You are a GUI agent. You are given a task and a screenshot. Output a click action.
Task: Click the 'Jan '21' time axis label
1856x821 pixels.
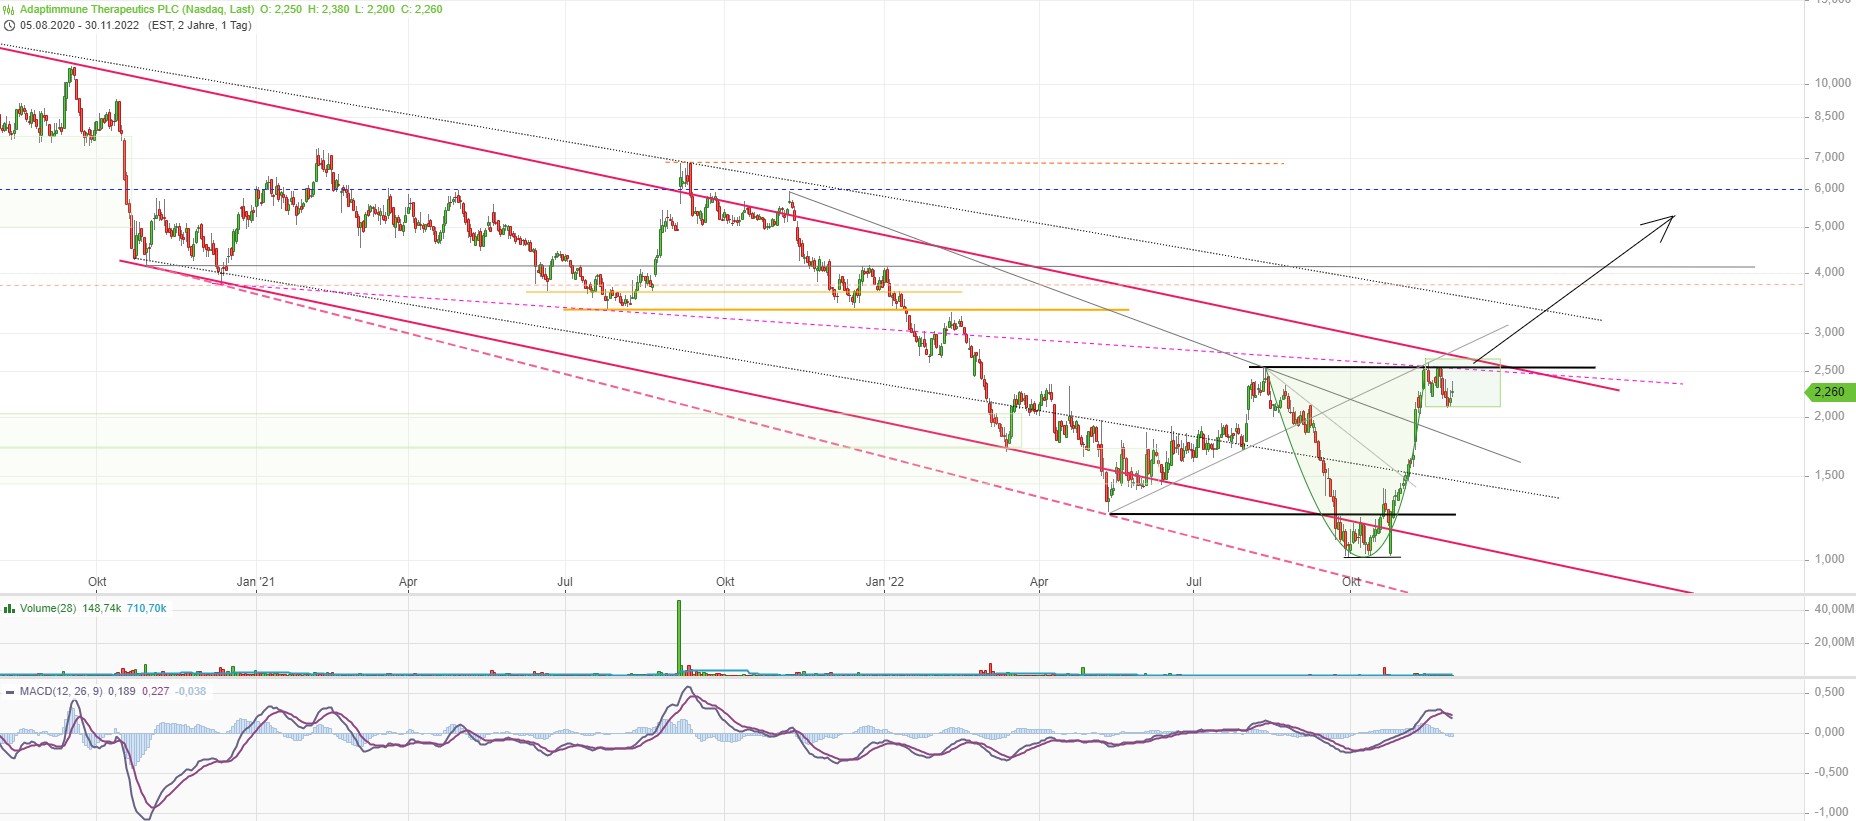[256, 582]
